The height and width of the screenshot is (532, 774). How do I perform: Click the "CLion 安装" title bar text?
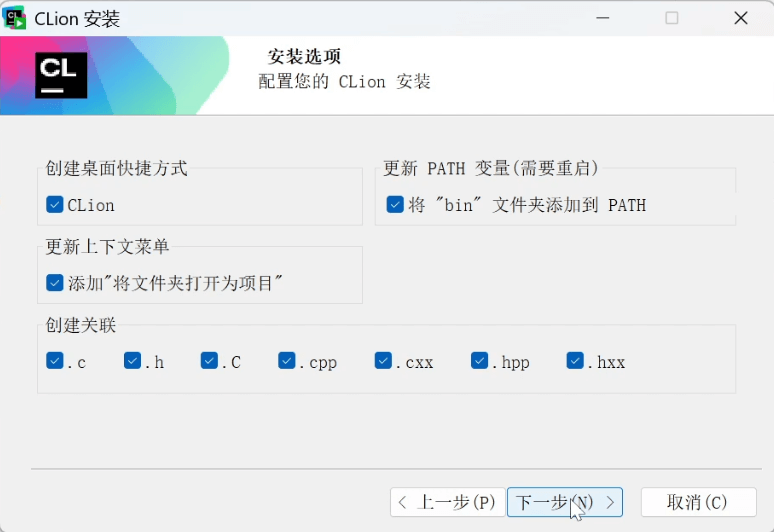click(x=77, y=18)
